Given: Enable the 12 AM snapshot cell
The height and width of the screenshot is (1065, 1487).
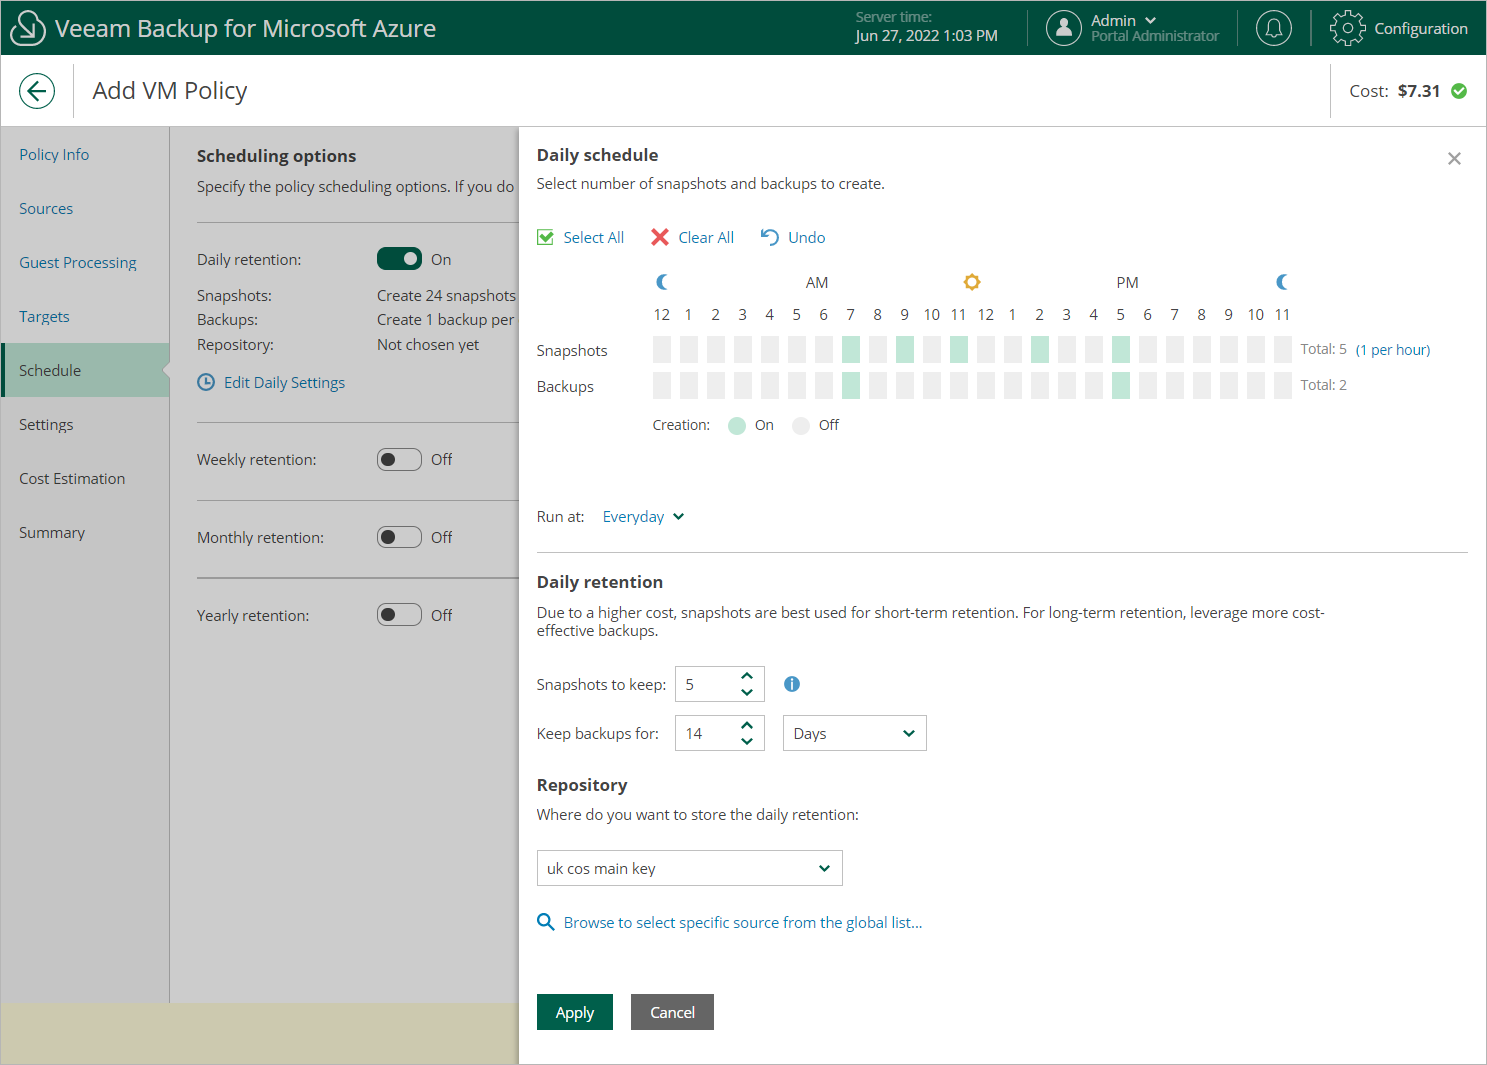Looking at the screenshot, I should pos(662,349).
